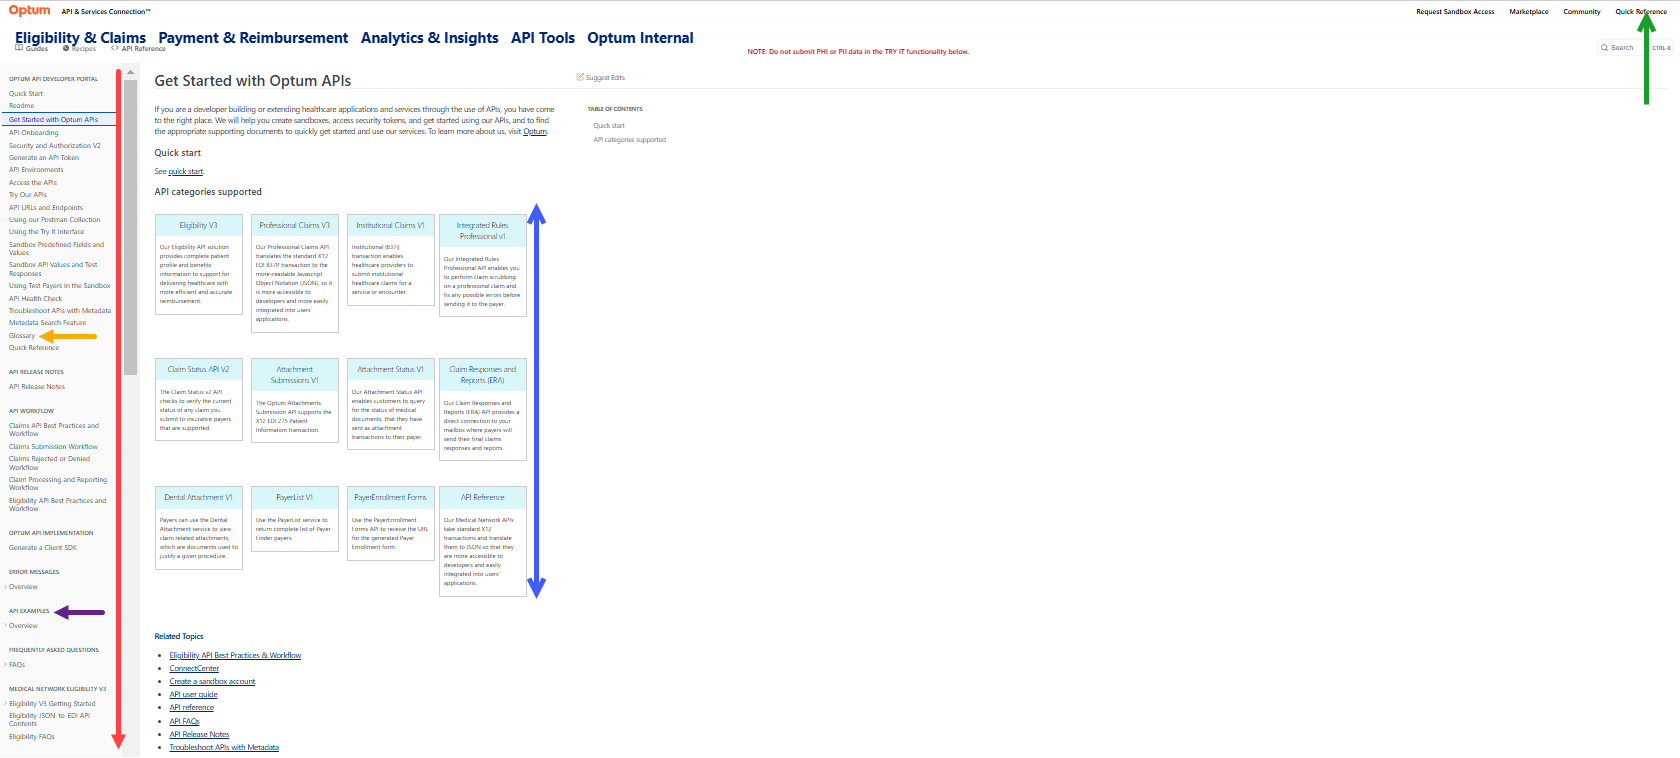The height and width of the screenshot is (758, 1680).
Task: Open the PayerEnrollment Forms card
Action: point(391,523)
